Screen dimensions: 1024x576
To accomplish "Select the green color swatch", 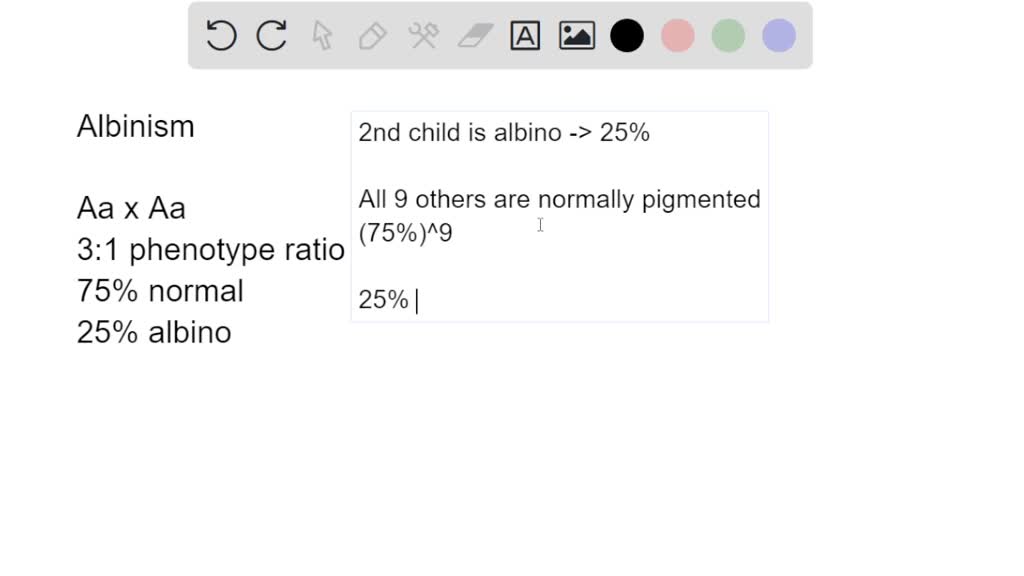I will coord(727,35).
